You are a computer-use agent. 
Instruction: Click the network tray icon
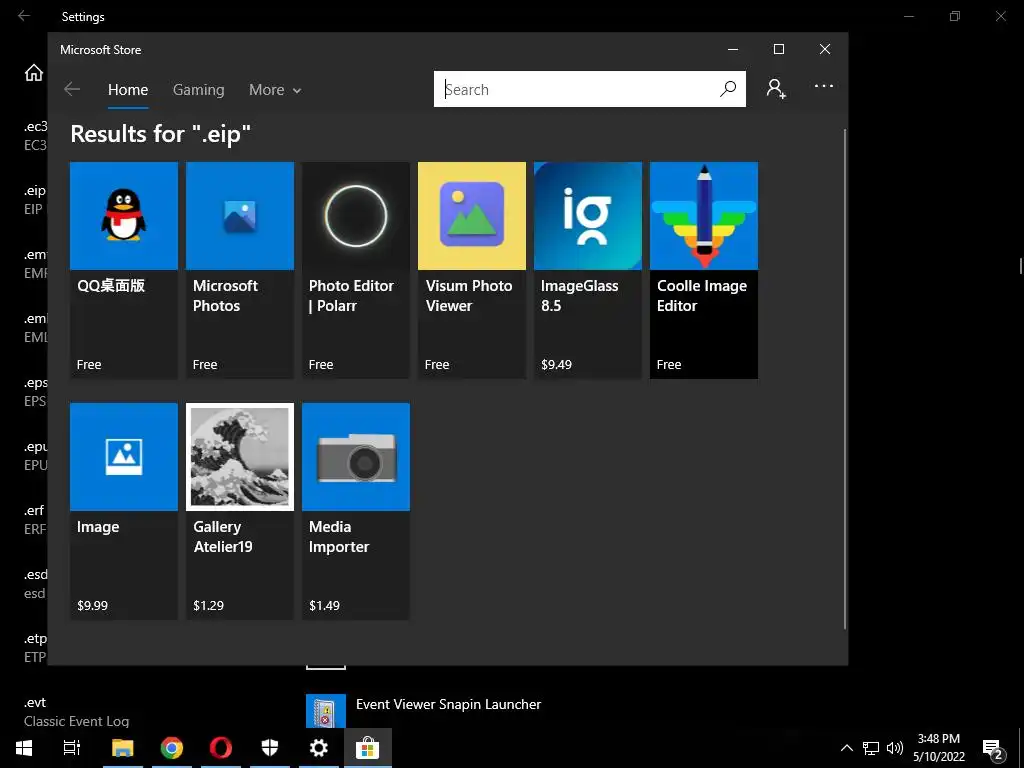point(871,748)
